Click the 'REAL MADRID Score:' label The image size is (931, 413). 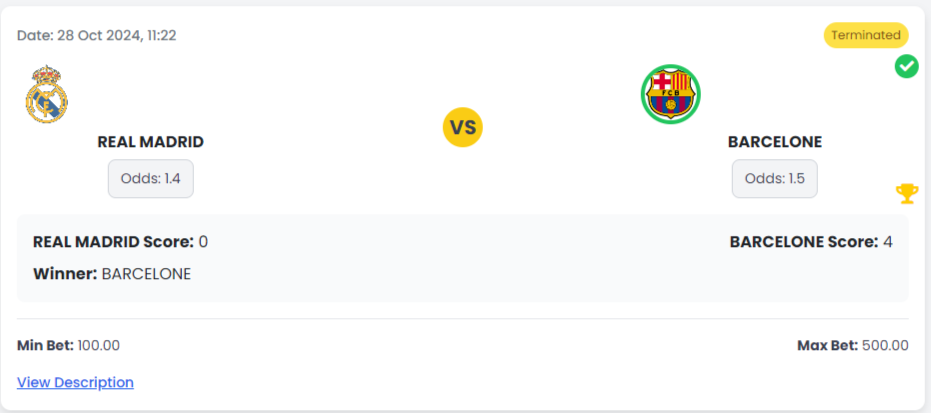[113, 242]
